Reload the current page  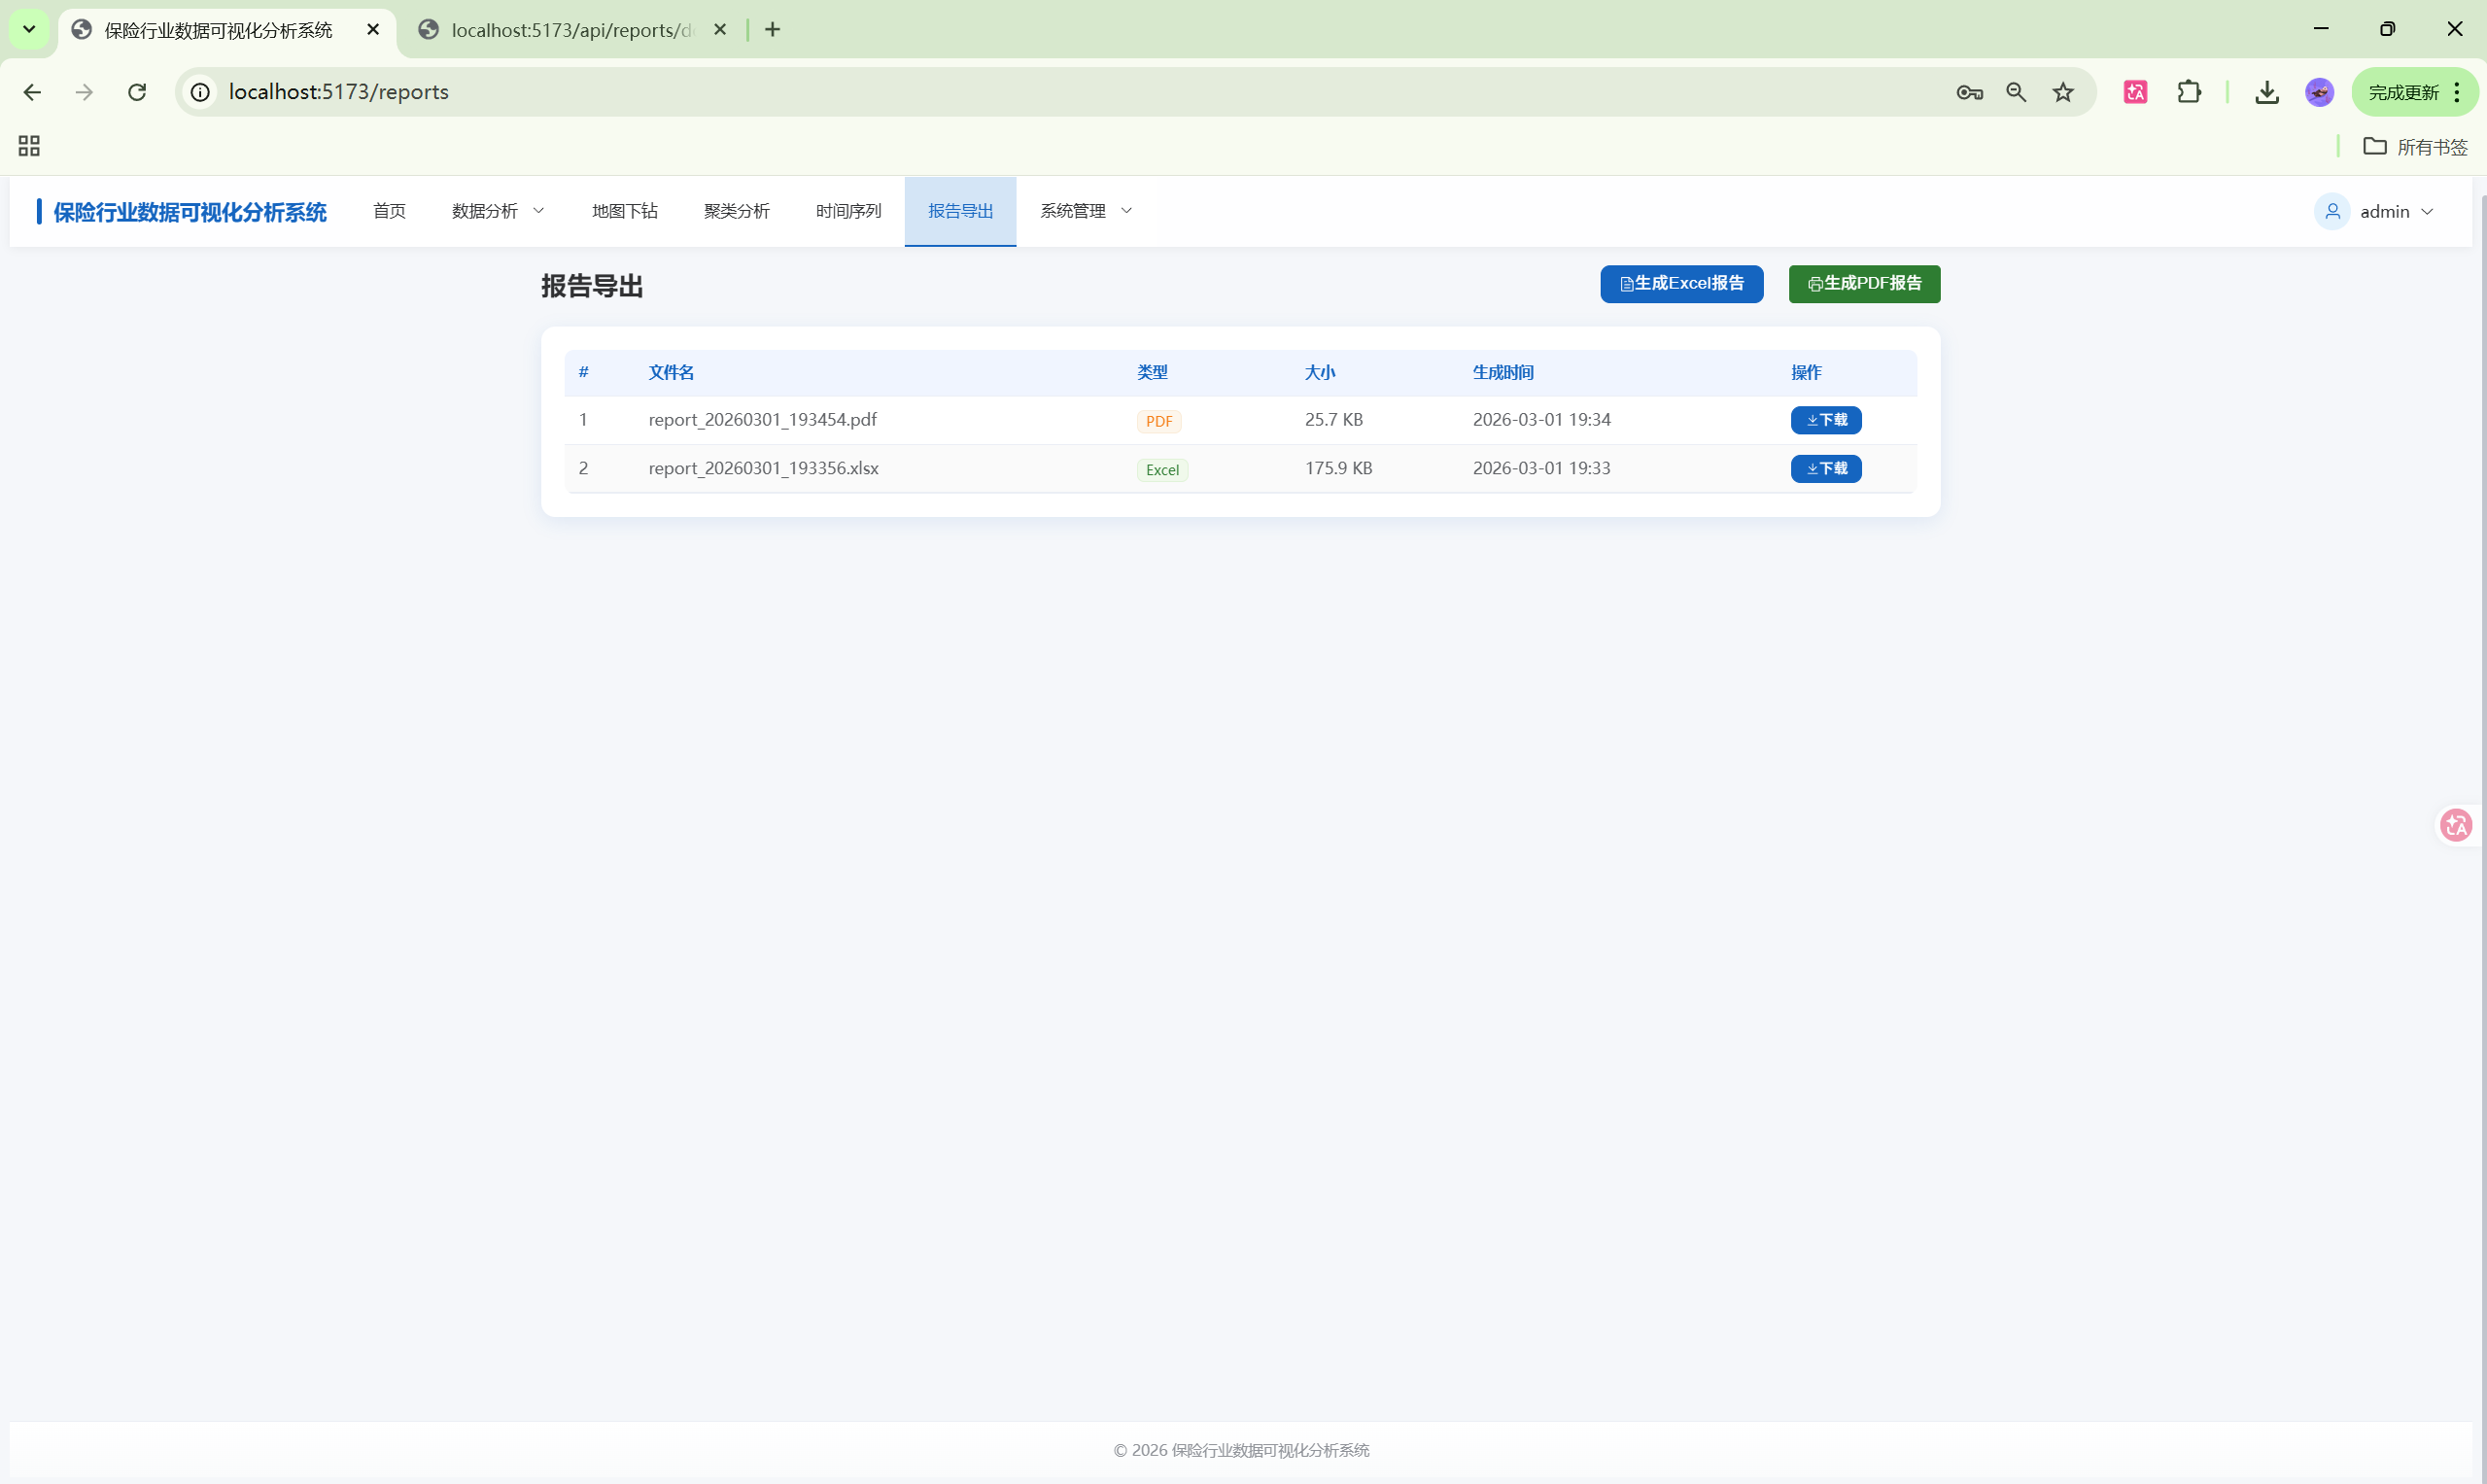[137, 92]
